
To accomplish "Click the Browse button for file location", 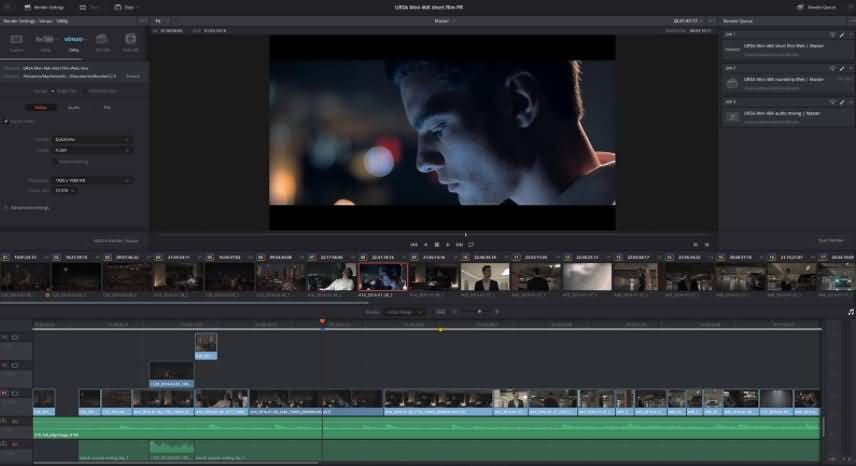I will pyautogui.click(x=133, y=76).
